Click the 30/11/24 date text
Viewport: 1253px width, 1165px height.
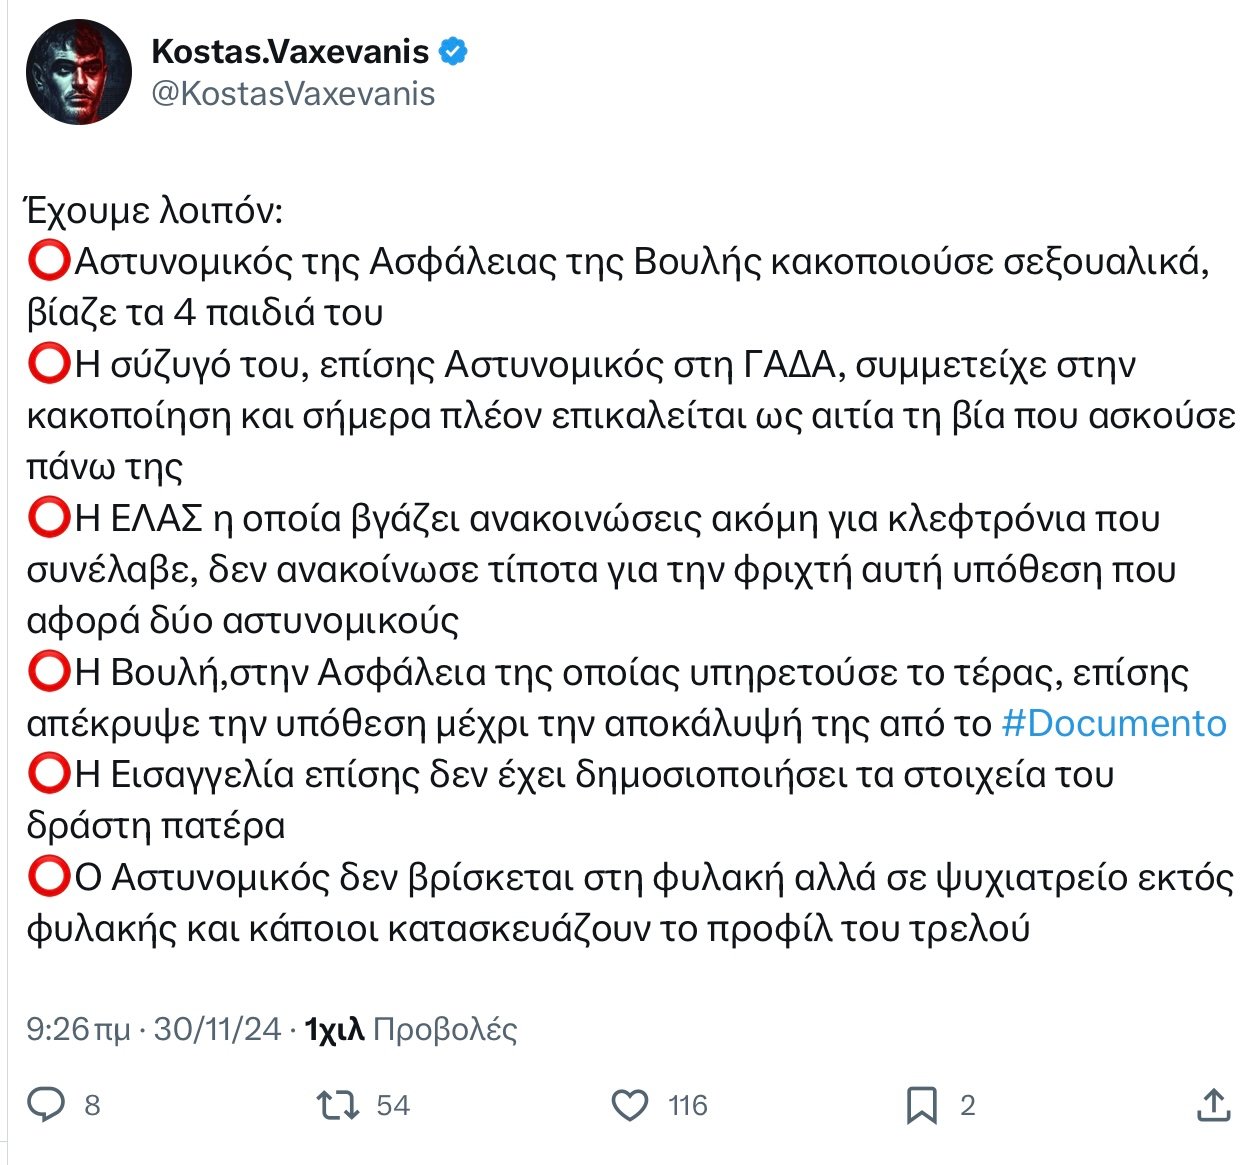click(218, 1029)
